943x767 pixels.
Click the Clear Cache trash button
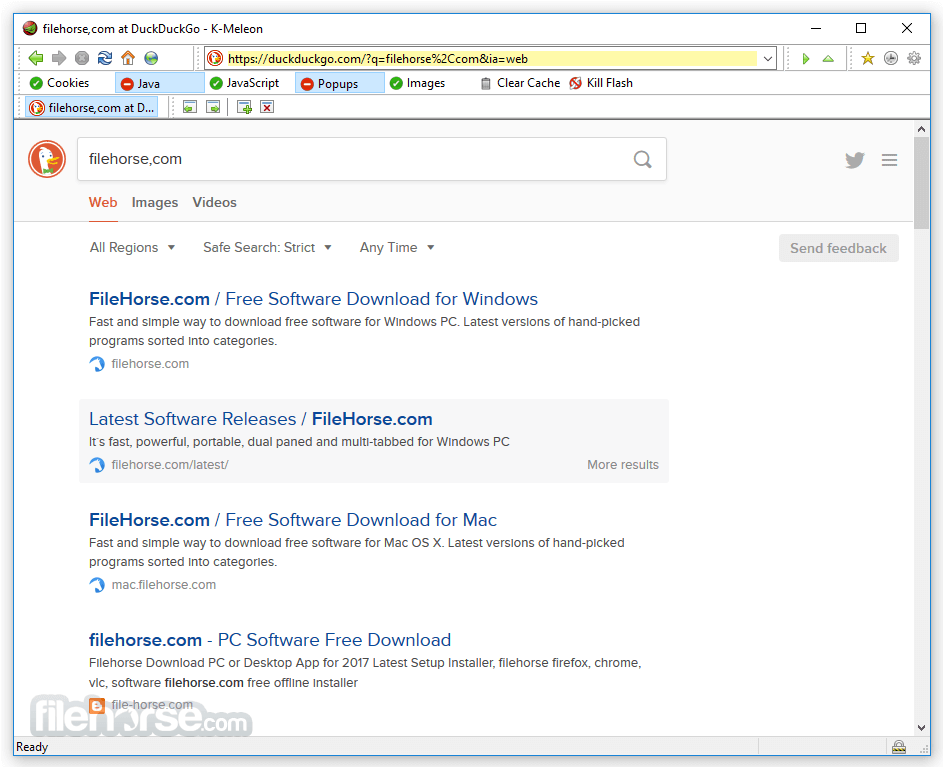pyautogui.click(x=521, y=83)
